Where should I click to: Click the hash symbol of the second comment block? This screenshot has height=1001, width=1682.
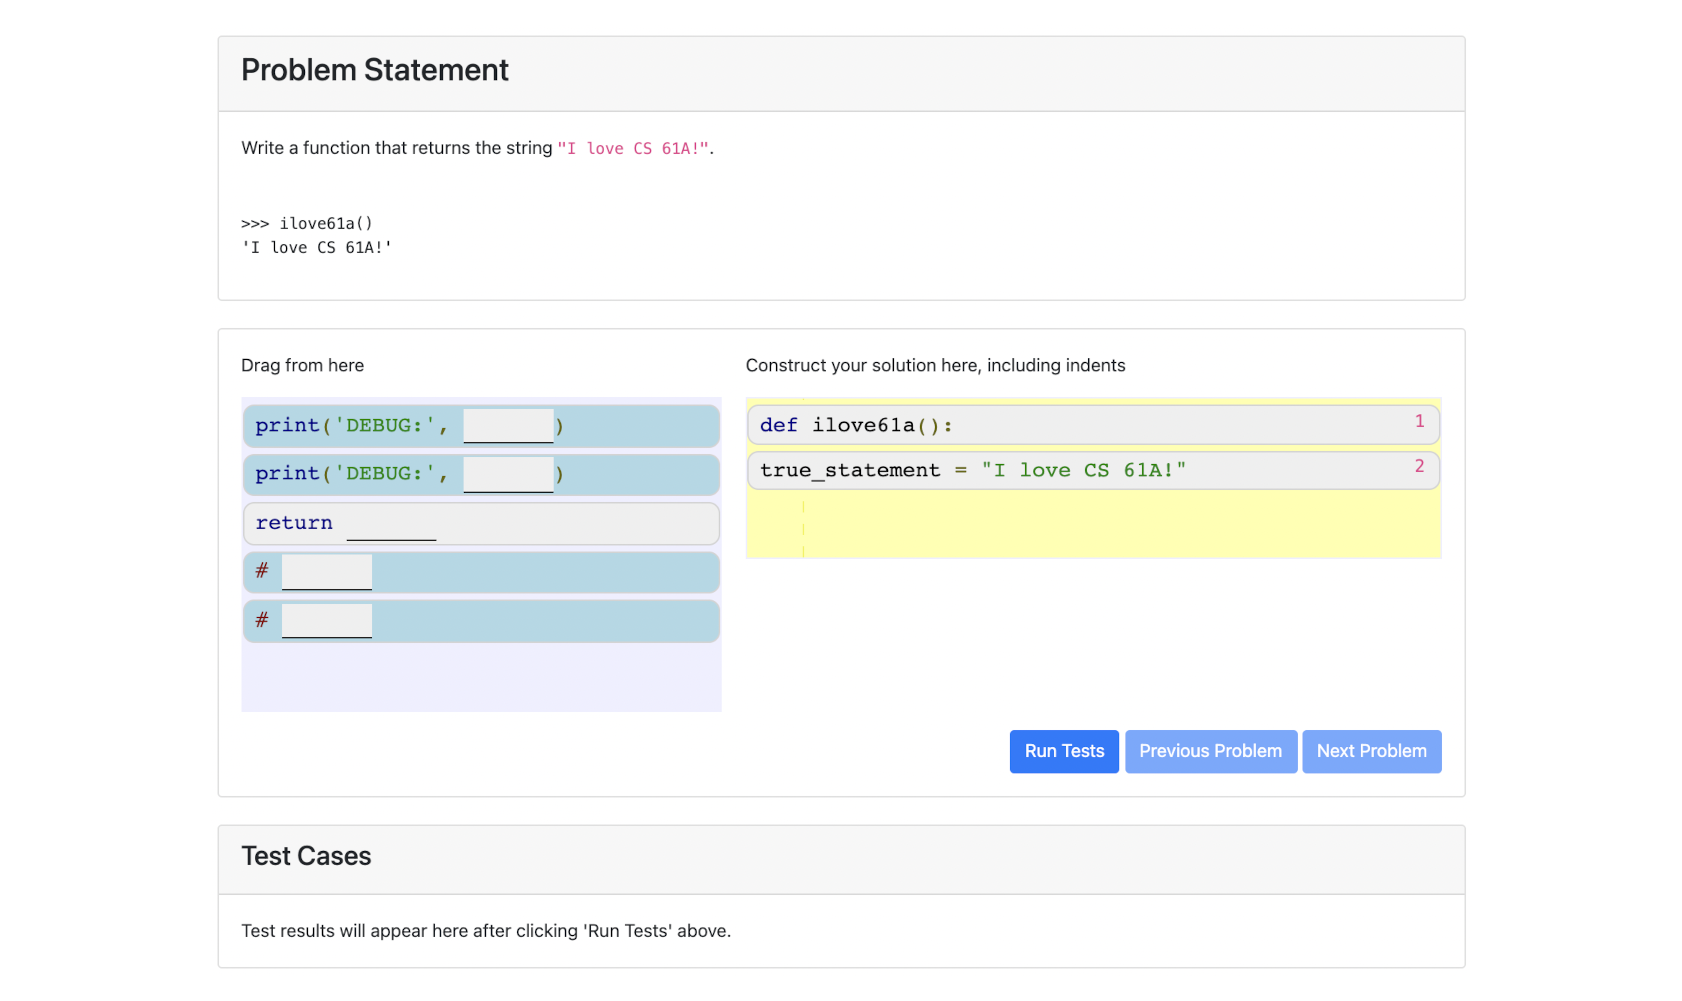click(262, 620)
